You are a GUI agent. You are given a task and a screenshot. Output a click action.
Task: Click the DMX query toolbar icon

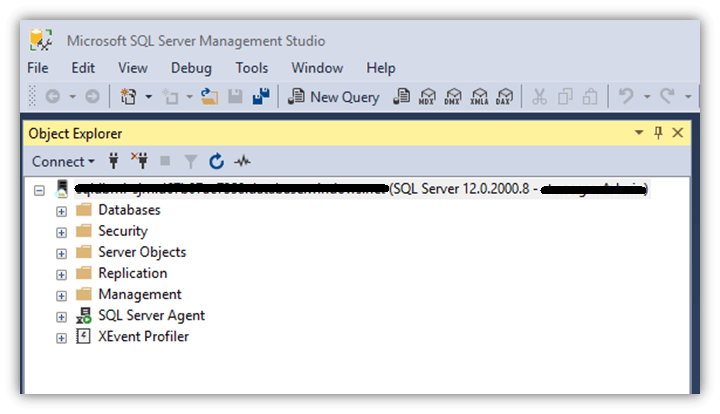coord(453,97)
